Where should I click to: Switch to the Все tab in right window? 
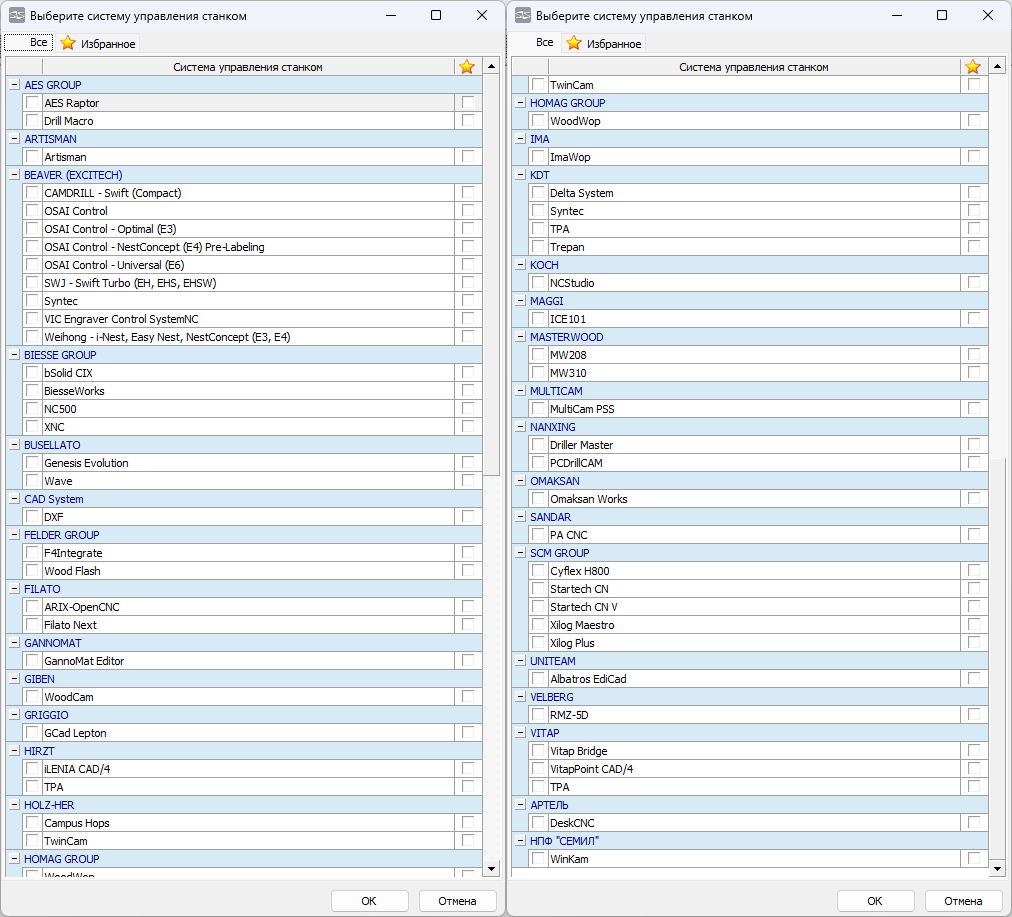click(x=544, y=43)
